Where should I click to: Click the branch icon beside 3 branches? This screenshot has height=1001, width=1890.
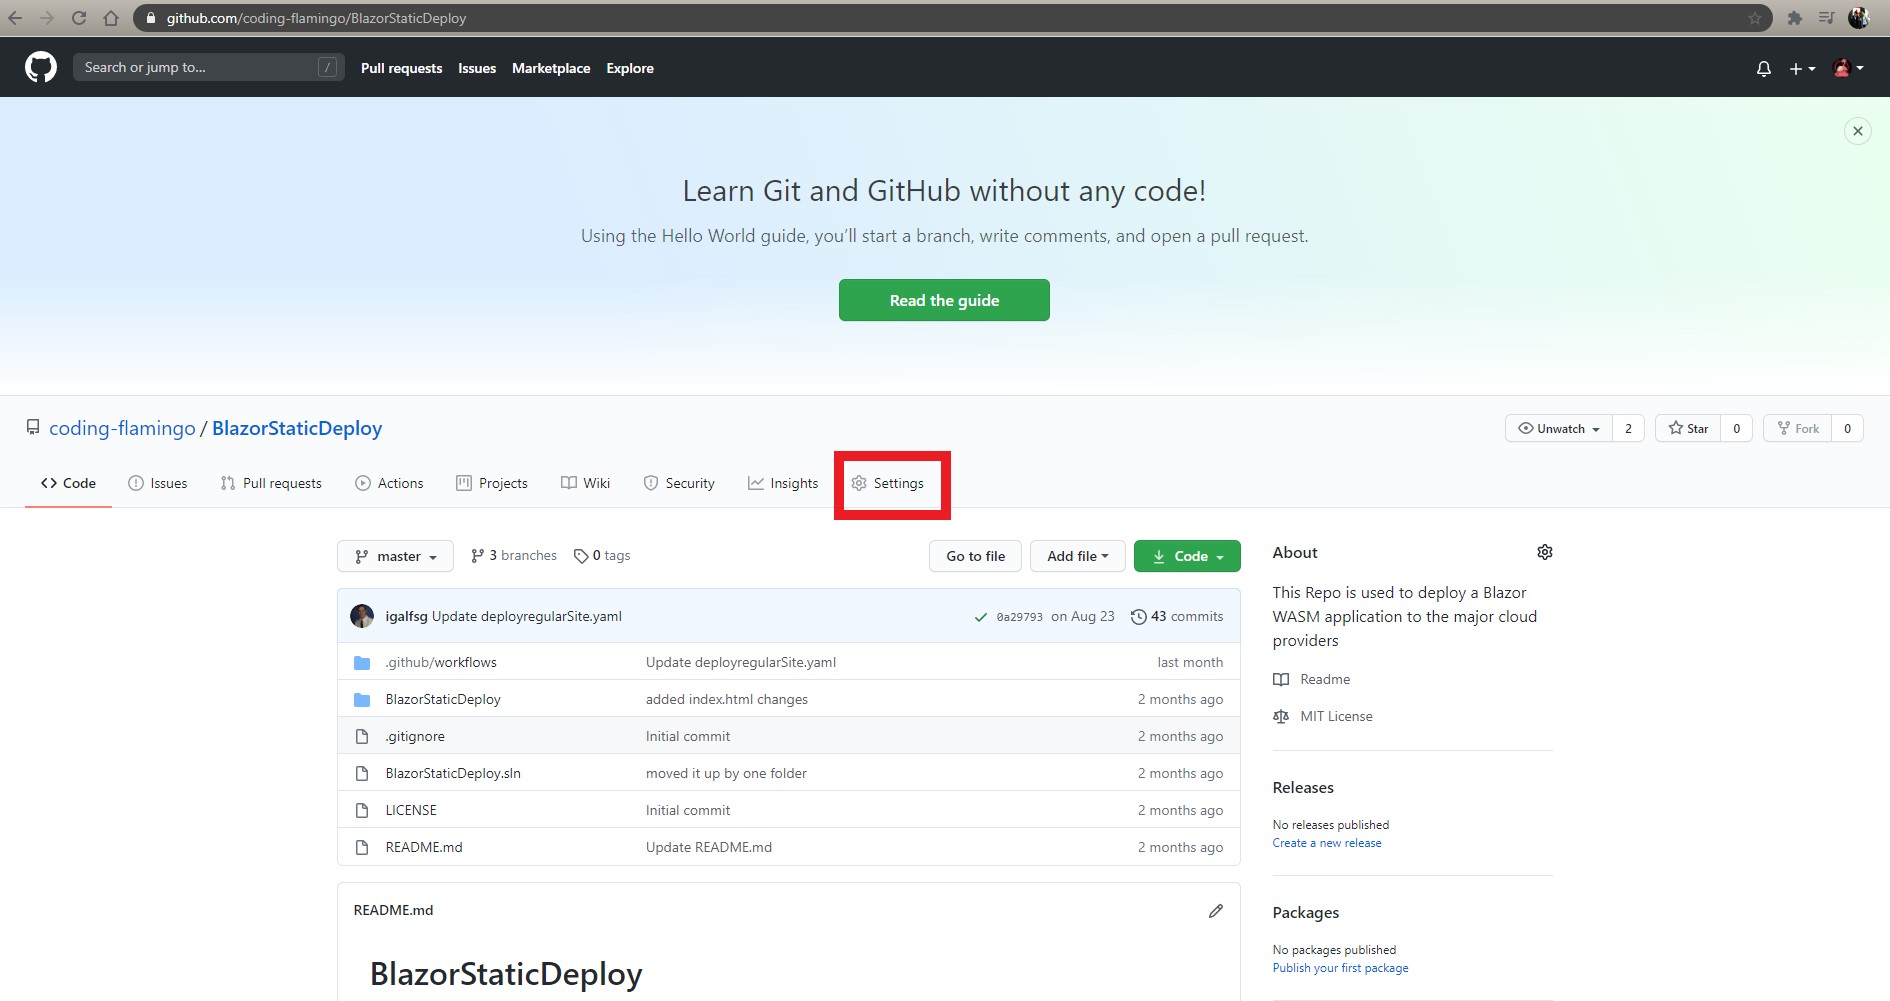(x=478, y=556)
